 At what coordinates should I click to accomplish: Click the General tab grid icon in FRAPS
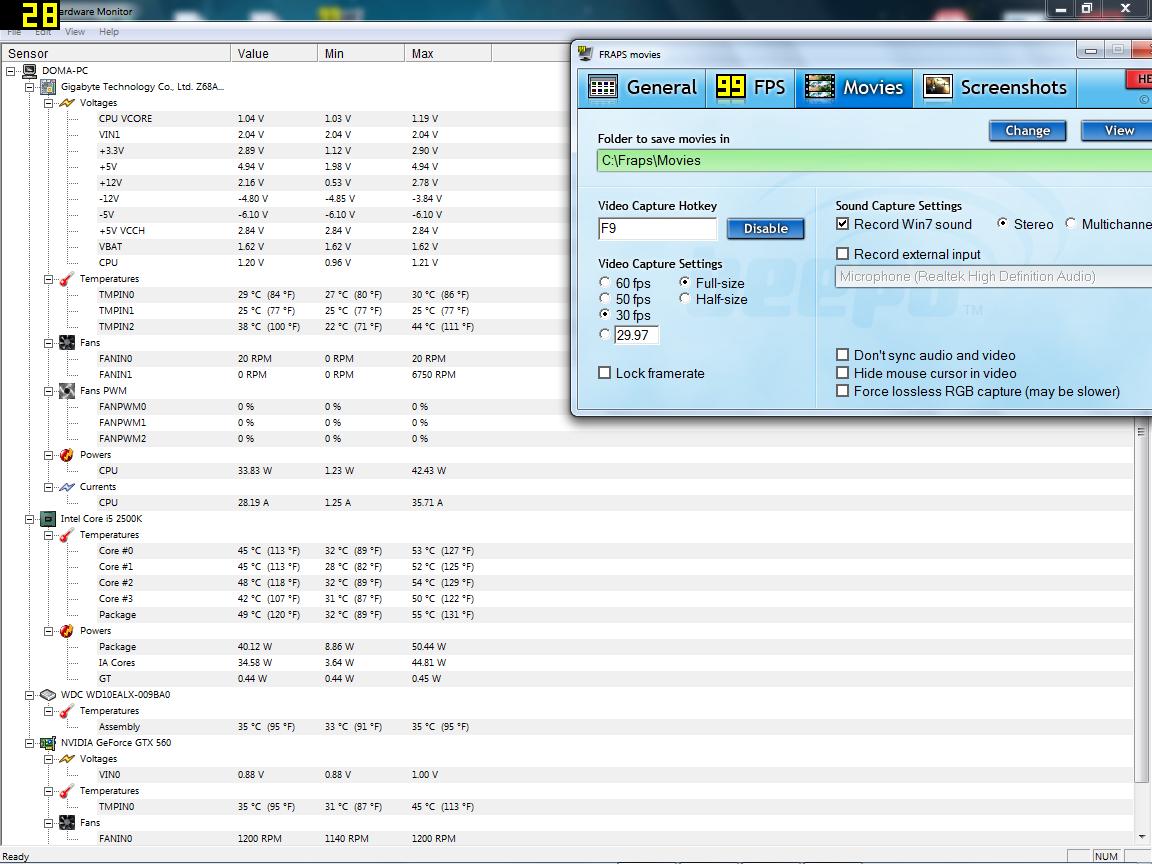[602, 87]
